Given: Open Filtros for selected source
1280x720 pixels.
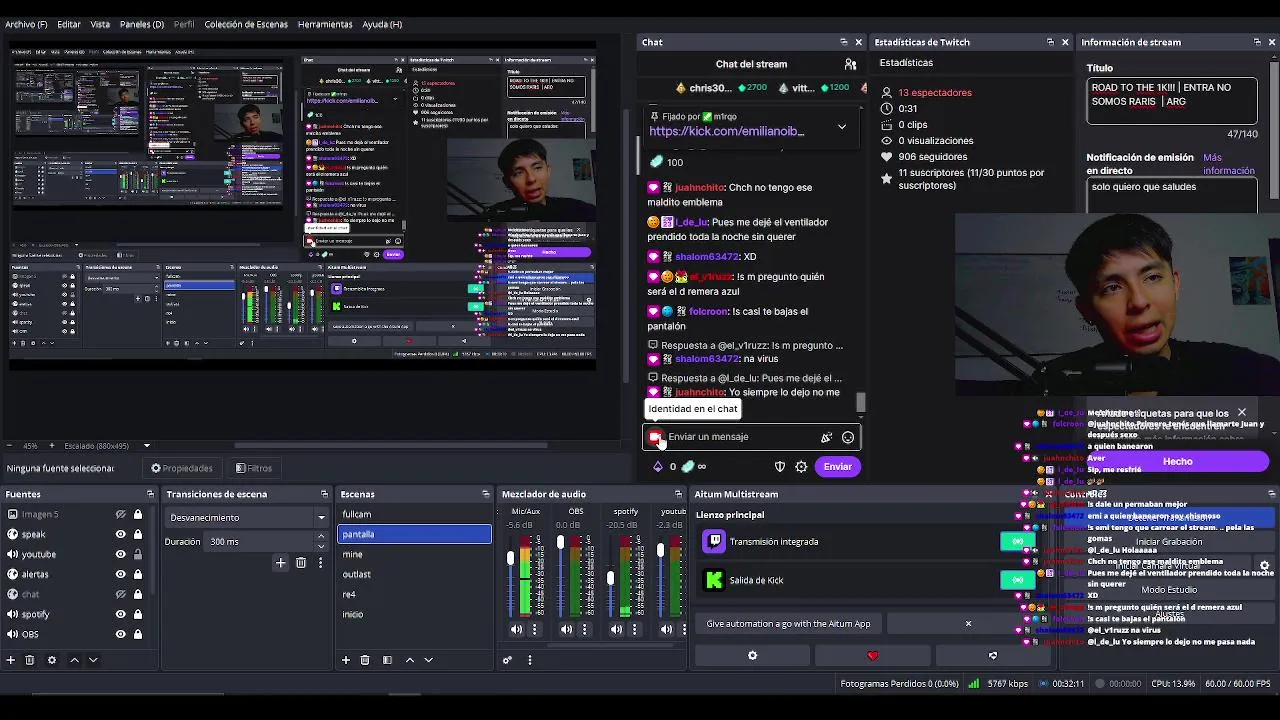Looking at the screenshot, I should (x=254, y=468).
